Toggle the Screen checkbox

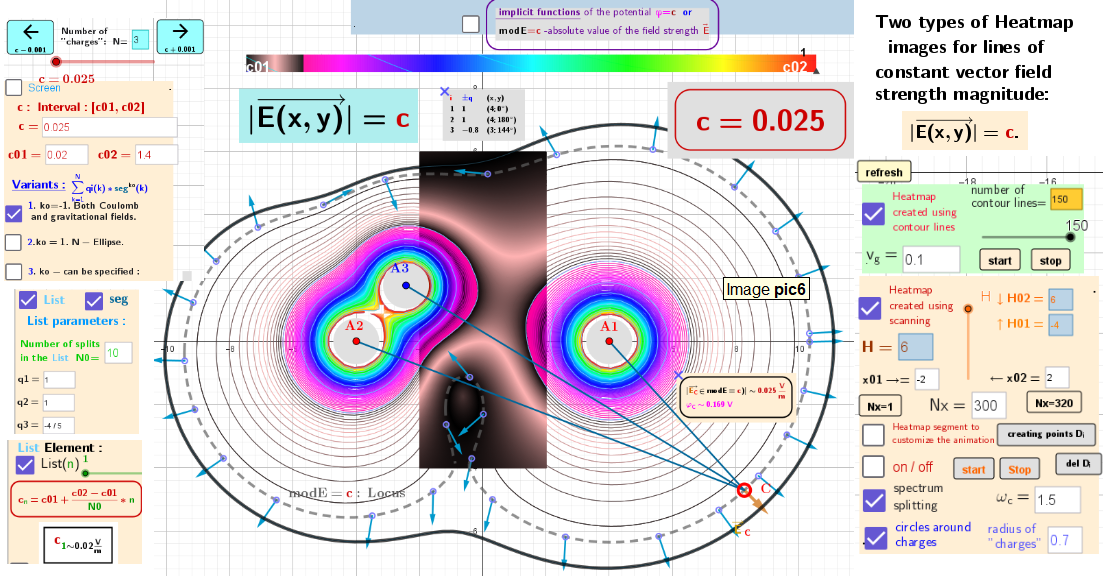tap(14, 88)
